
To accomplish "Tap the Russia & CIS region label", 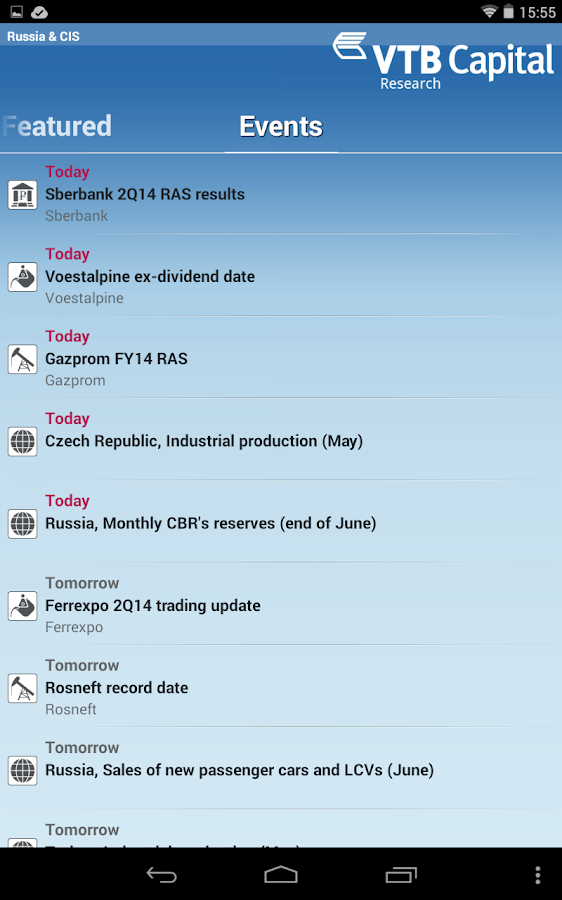I will click(x=43, y=36).
